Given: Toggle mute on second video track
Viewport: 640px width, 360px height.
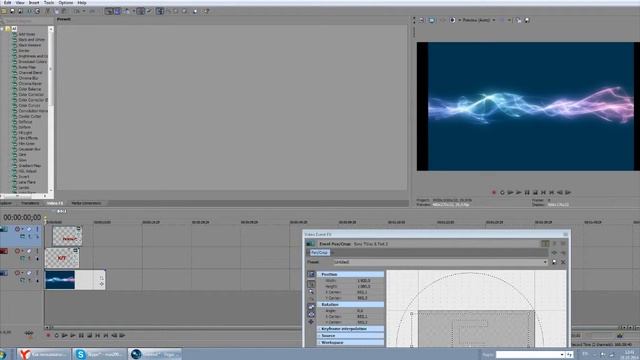Looking at the screenshot, I should tap(29, 251).
